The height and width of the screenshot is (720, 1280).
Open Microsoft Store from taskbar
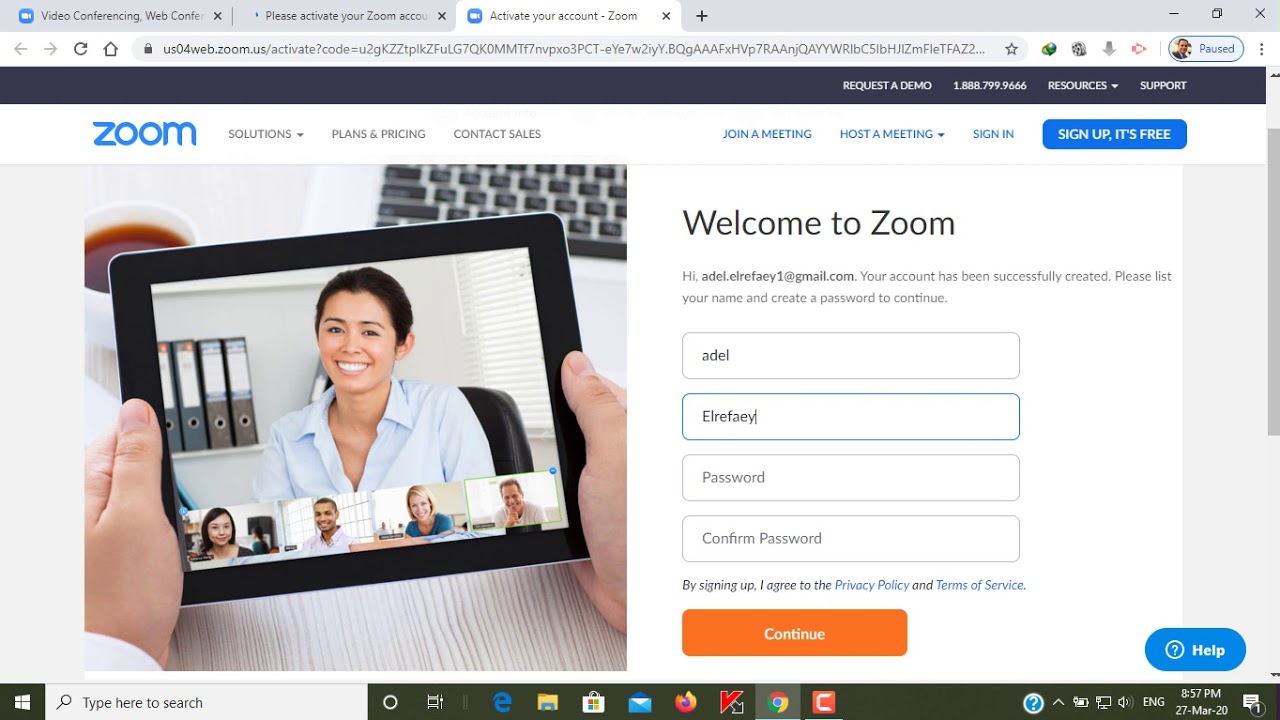click(x=594, y=702)
